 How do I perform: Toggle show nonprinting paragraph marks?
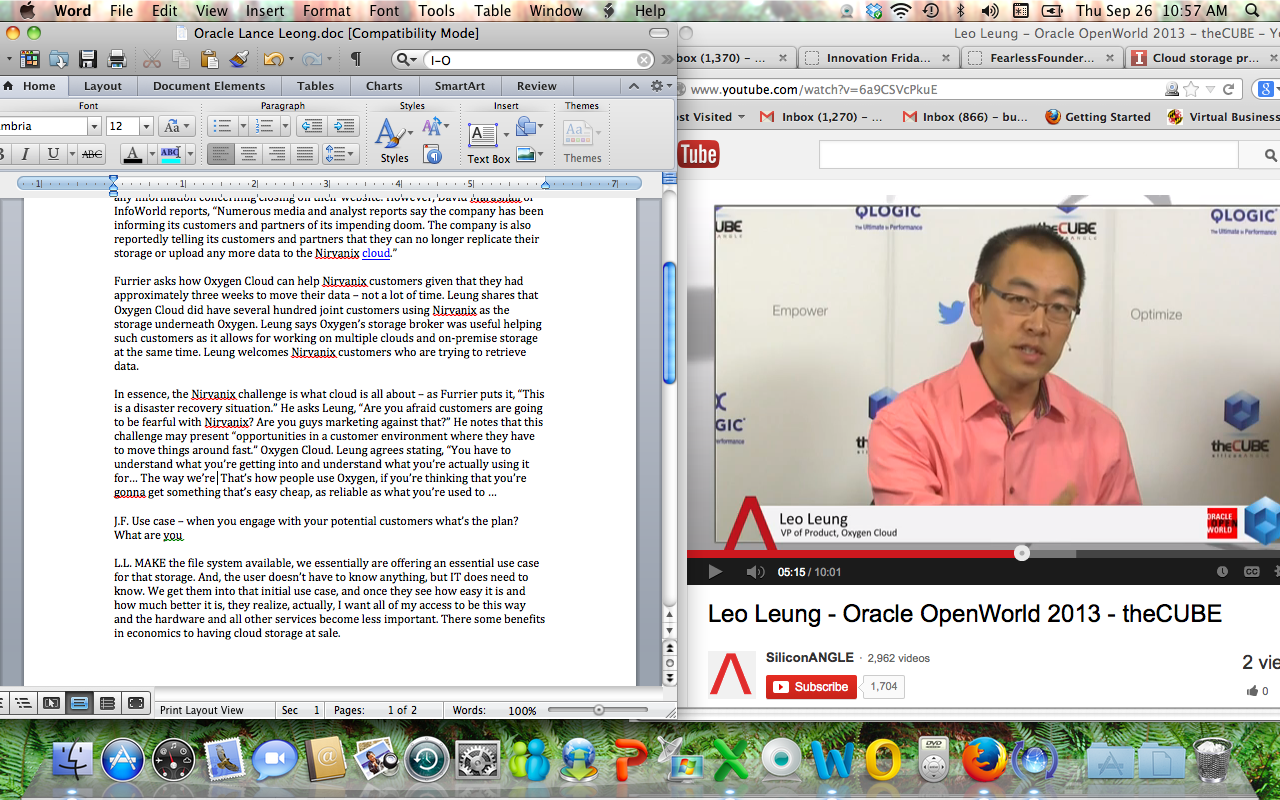tap(355, 59)
